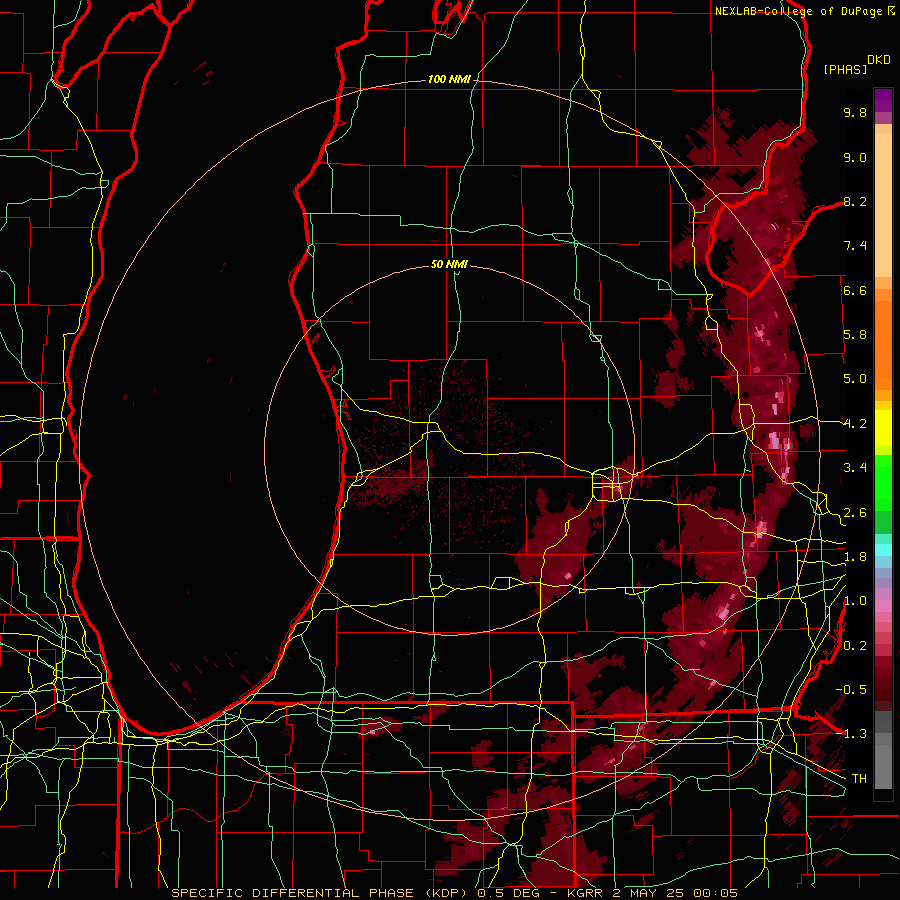Click the -1.3 scale value
This screenshot has height=900, width=900.
[851, 734]
